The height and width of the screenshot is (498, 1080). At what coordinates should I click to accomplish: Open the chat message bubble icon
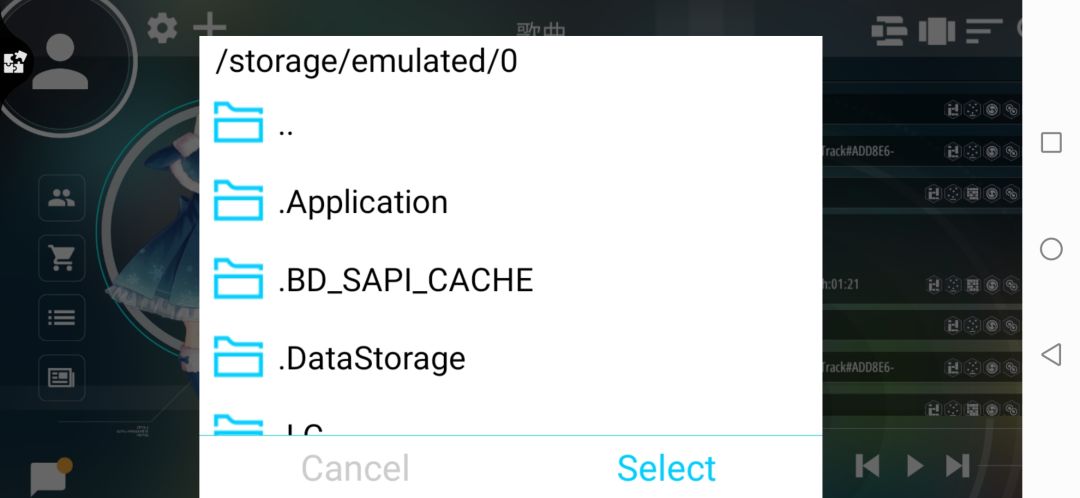[48, 477]
